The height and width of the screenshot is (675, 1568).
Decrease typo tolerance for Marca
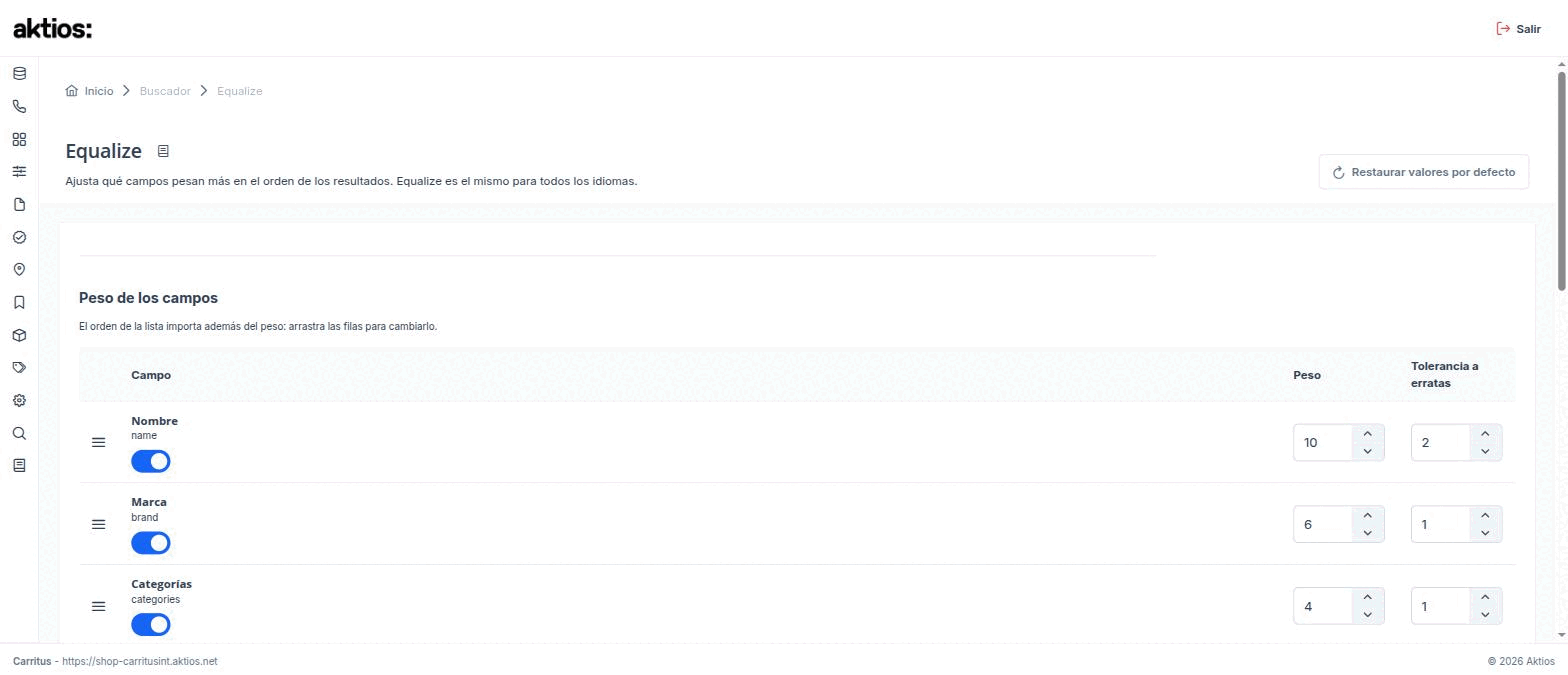tap(1485, 533)
